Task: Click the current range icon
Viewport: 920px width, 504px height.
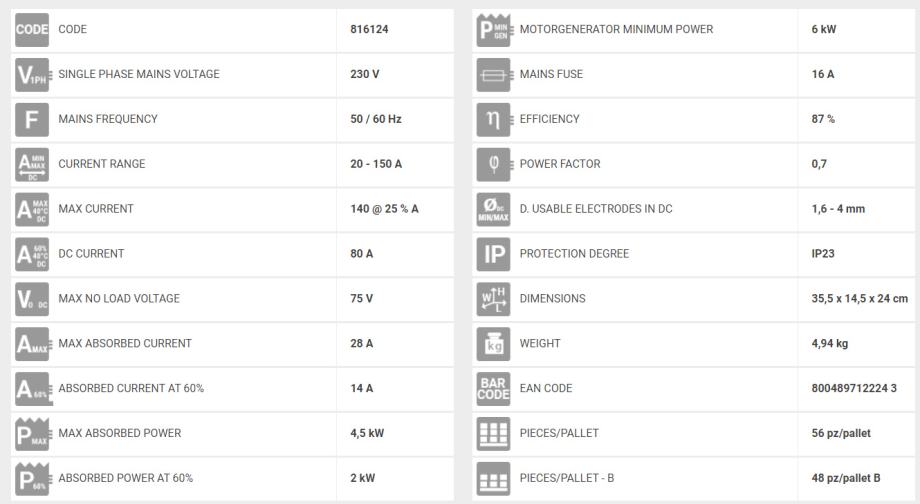Action: point(32,164)
